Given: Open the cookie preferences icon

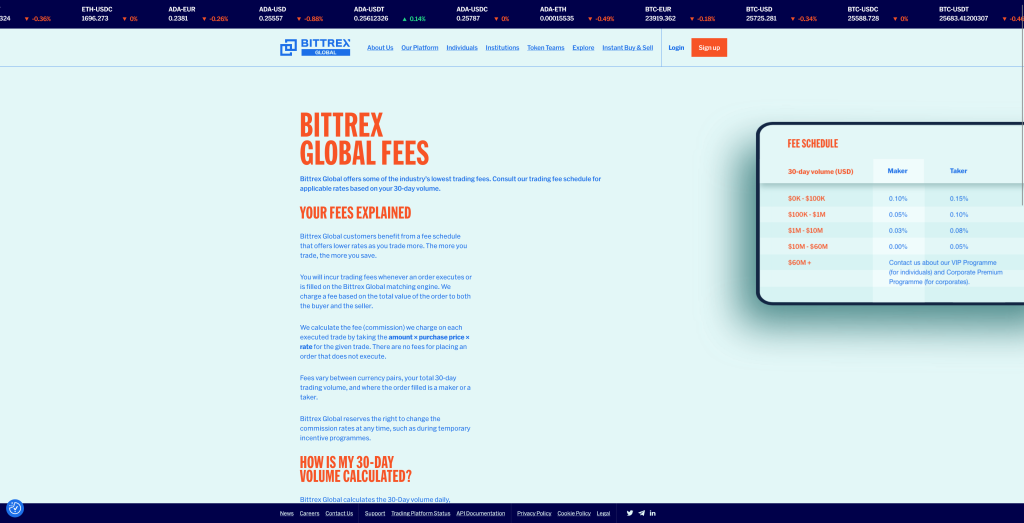Looking at the screenshot, I should click(x=14, y=508).
